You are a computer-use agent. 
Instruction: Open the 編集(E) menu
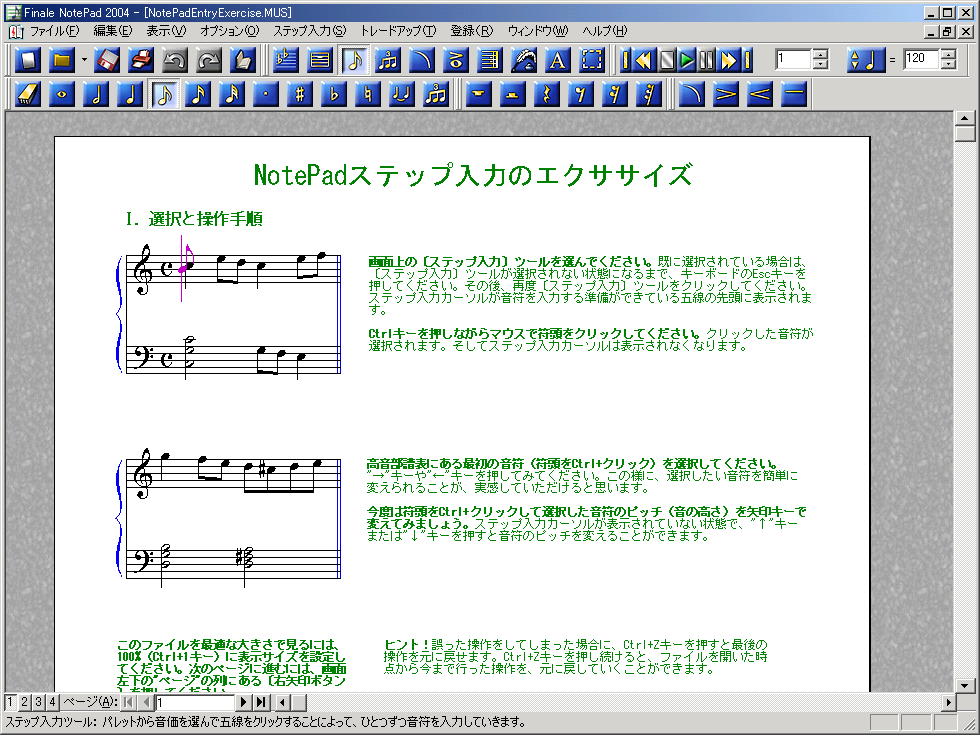112,31
